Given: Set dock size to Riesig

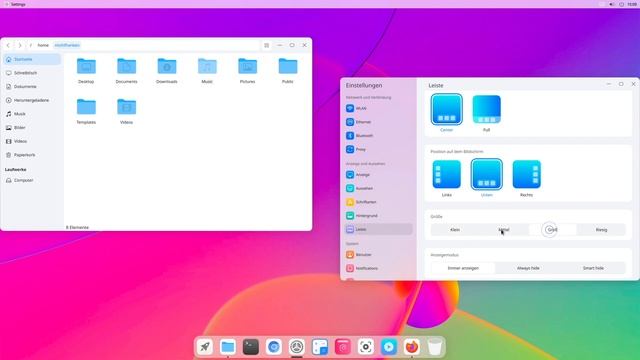Looking at the screenshot, I should coord(601,230).
